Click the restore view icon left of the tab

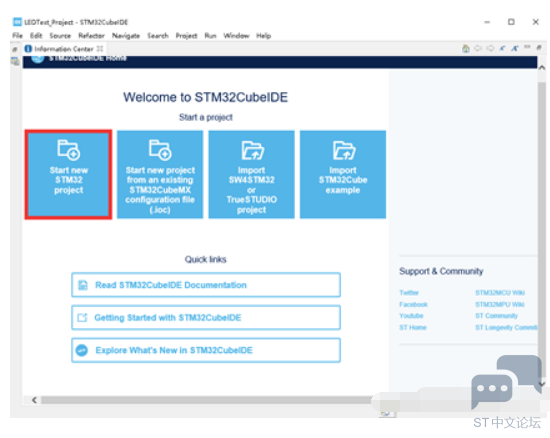click(x=14, y=49)
